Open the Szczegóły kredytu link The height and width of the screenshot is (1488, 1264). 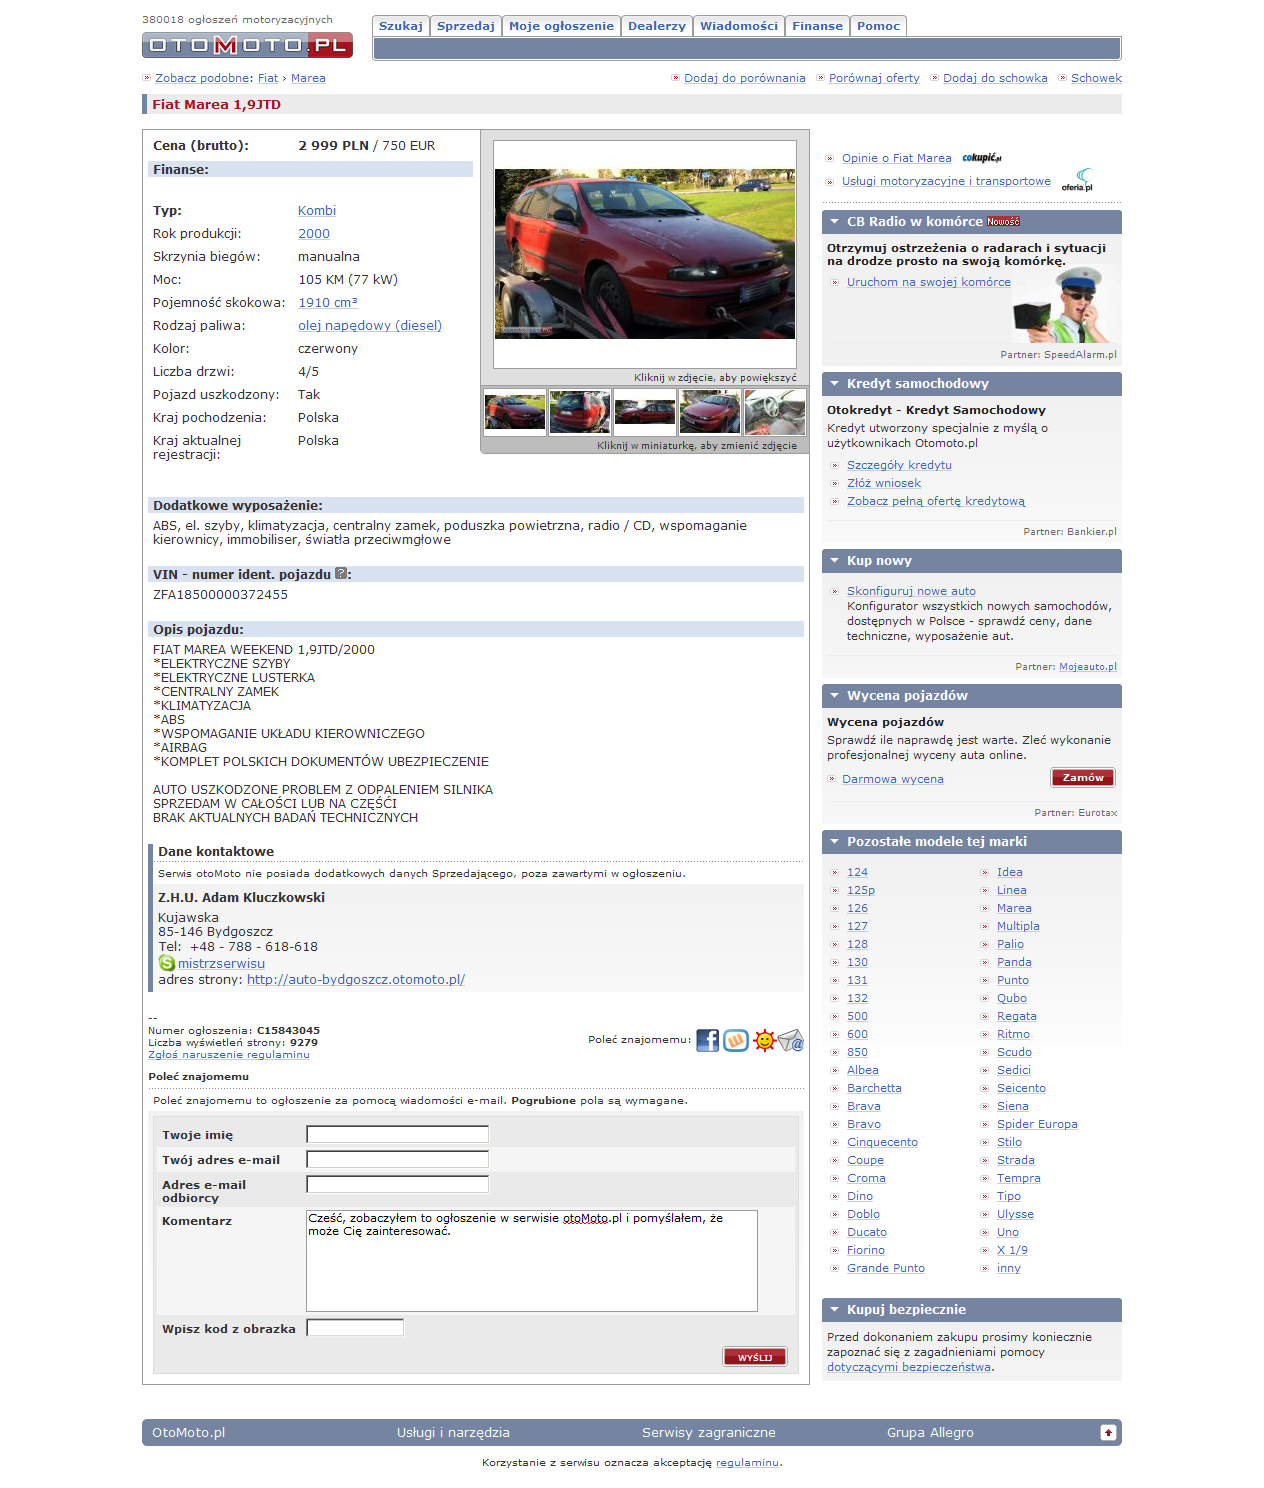[x=899, y=465]
